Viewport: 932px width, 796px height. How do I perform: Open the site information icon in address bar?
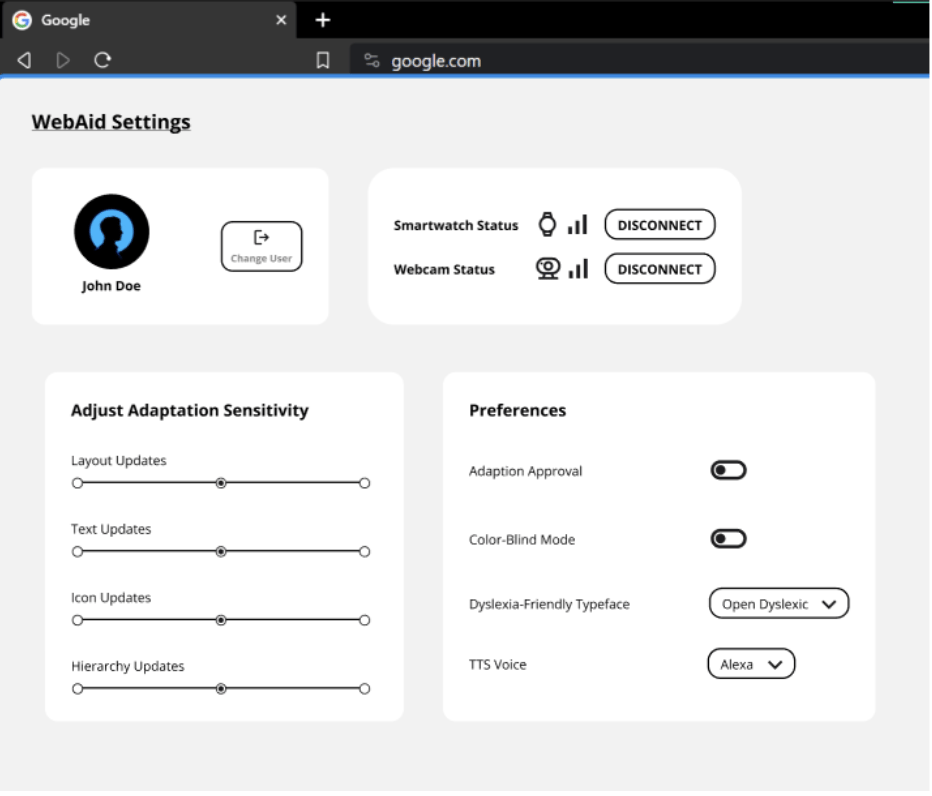click(x=372, y=61)
